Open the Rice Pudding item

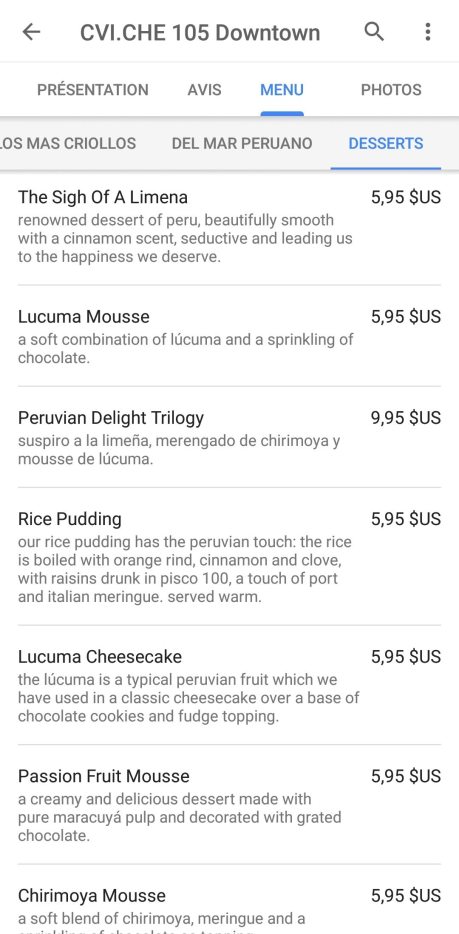[229, 556]
